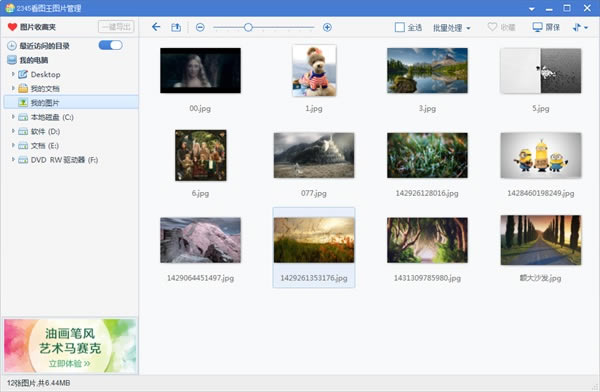Expand the Desktop tree node
This screenshot has width=600, height=392.
point(13,74)
